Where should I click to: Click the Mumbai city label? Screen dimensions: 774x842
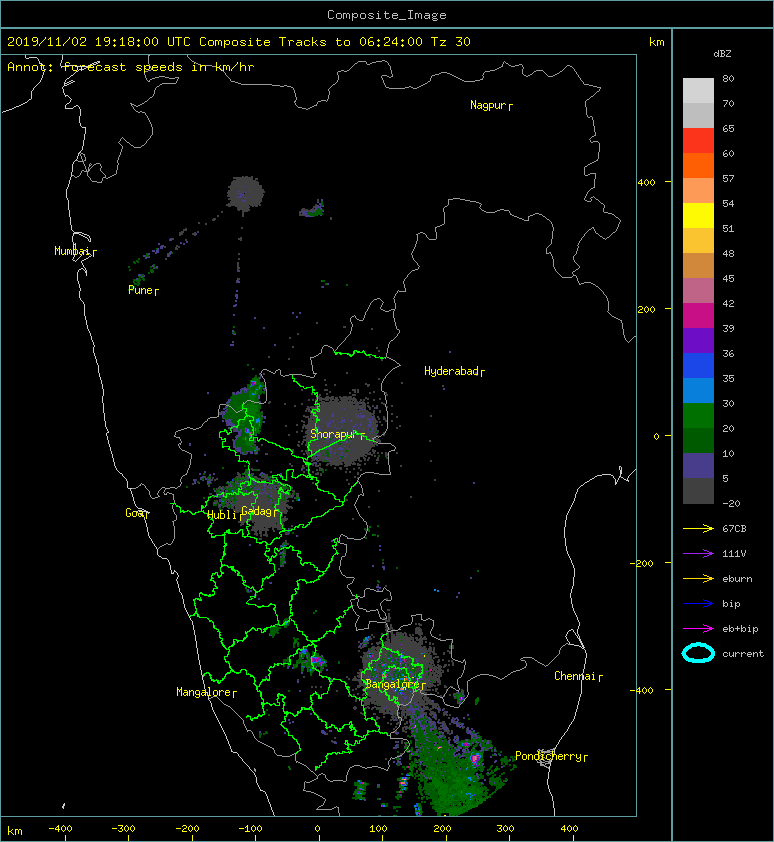click(72, 251)
